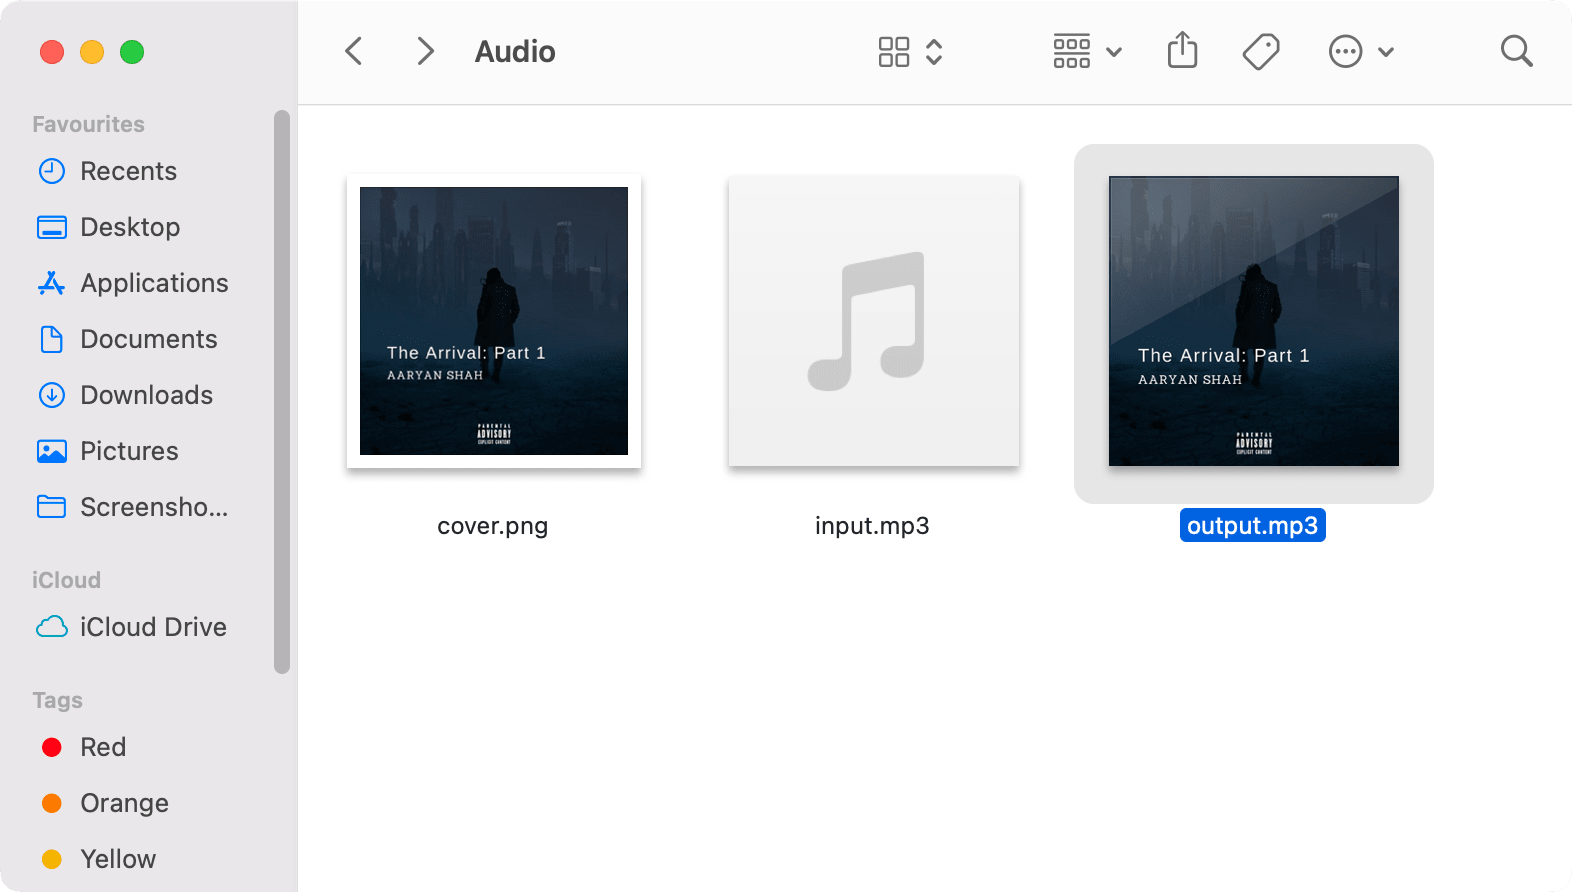This screenshot has width=1572, height=892.
Task: Close the Finder window with red button
Action: [x=52, y=52]
